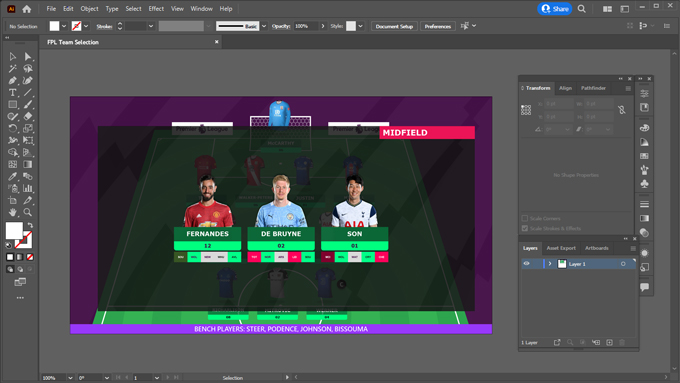Open the Edit Toolbar three-dots button
680x383 pixels.
click(x=20, y=298)
